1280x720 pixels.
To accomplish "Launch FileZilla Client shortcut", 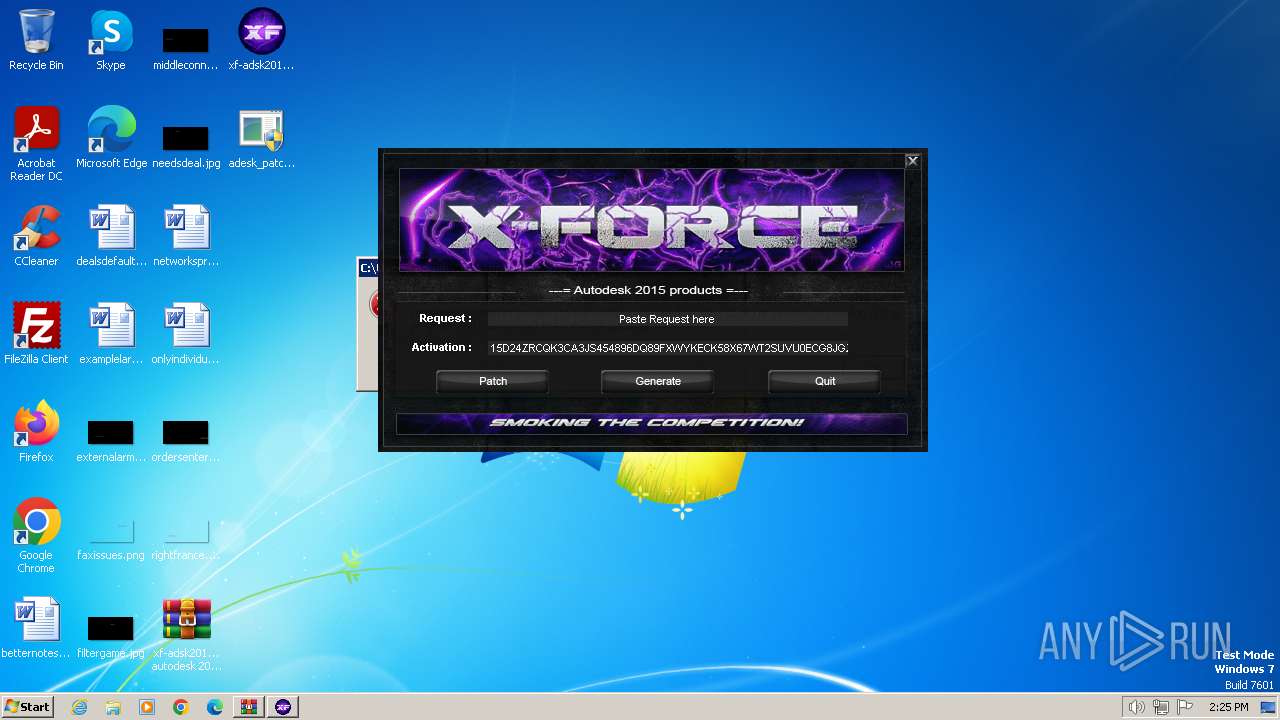I will pyautogui.click(x=36, y=334).
